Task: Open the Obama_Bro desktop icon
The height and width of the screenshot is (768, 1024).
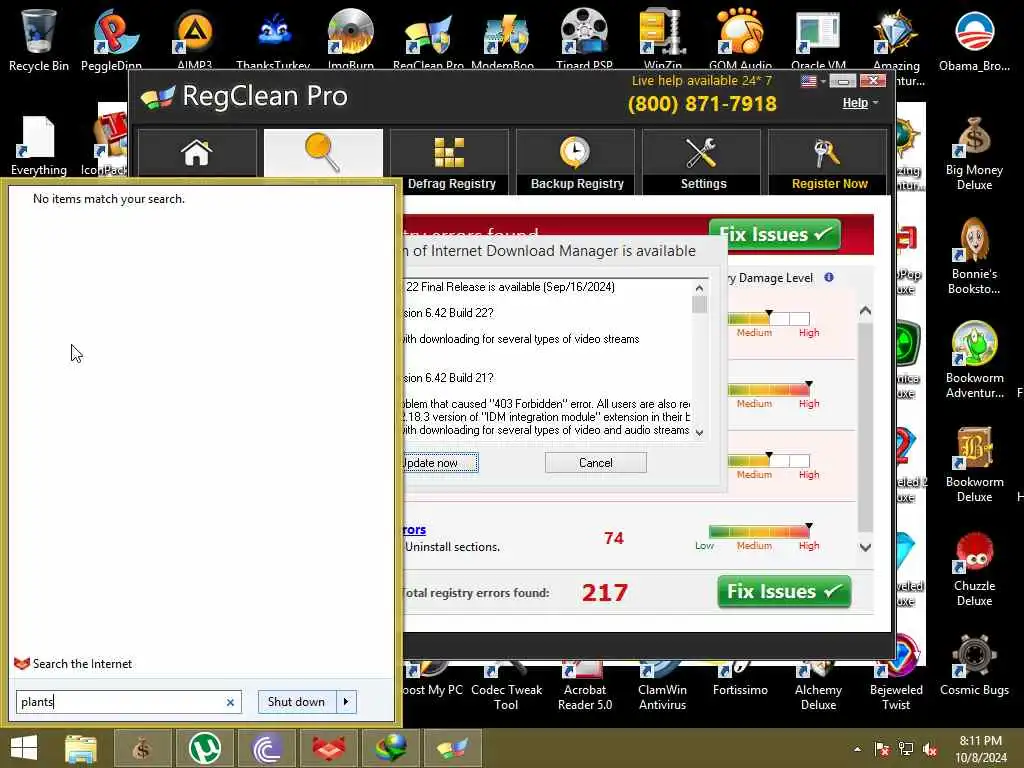Action: click(x=974, y=39)
